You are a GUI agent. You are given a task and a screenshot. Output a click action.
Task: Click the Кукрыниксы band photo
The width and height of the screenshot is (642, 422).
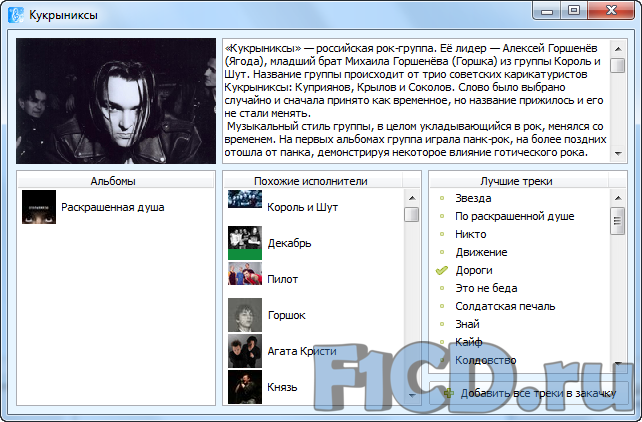point(116,101)
